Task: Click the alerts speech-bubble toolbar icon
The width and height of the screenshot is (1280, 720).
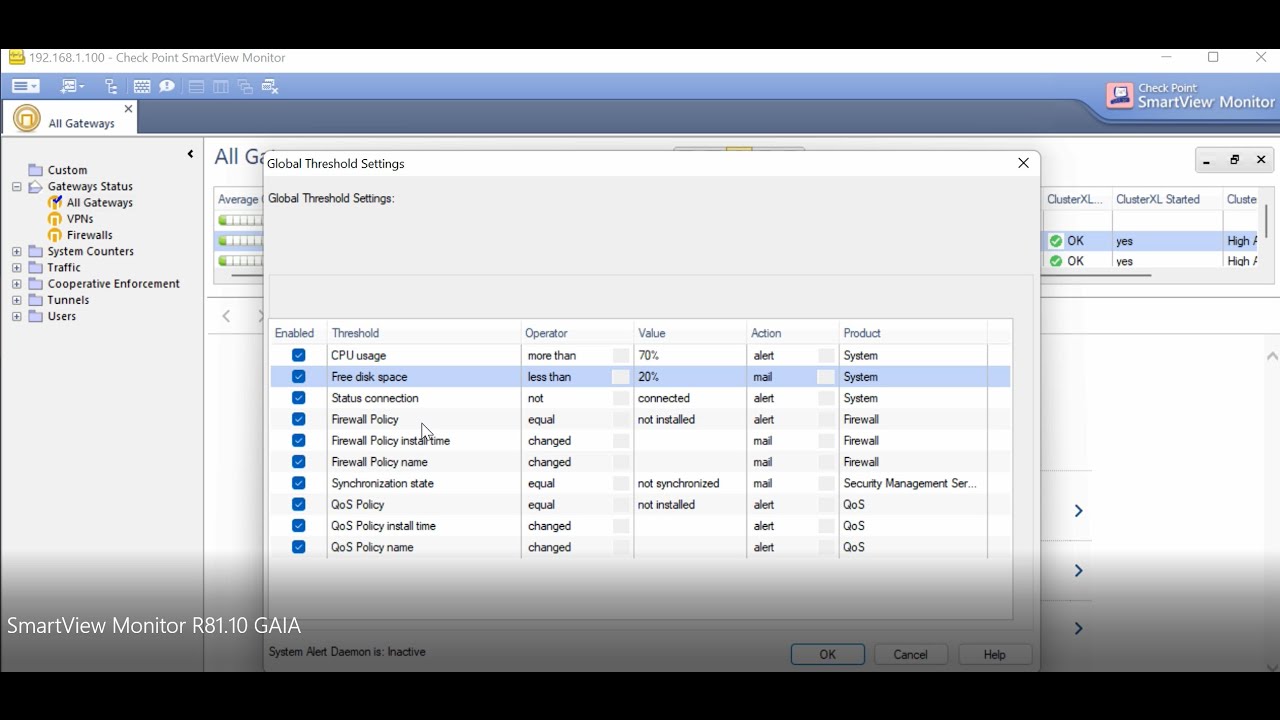Action: [167, 87]
